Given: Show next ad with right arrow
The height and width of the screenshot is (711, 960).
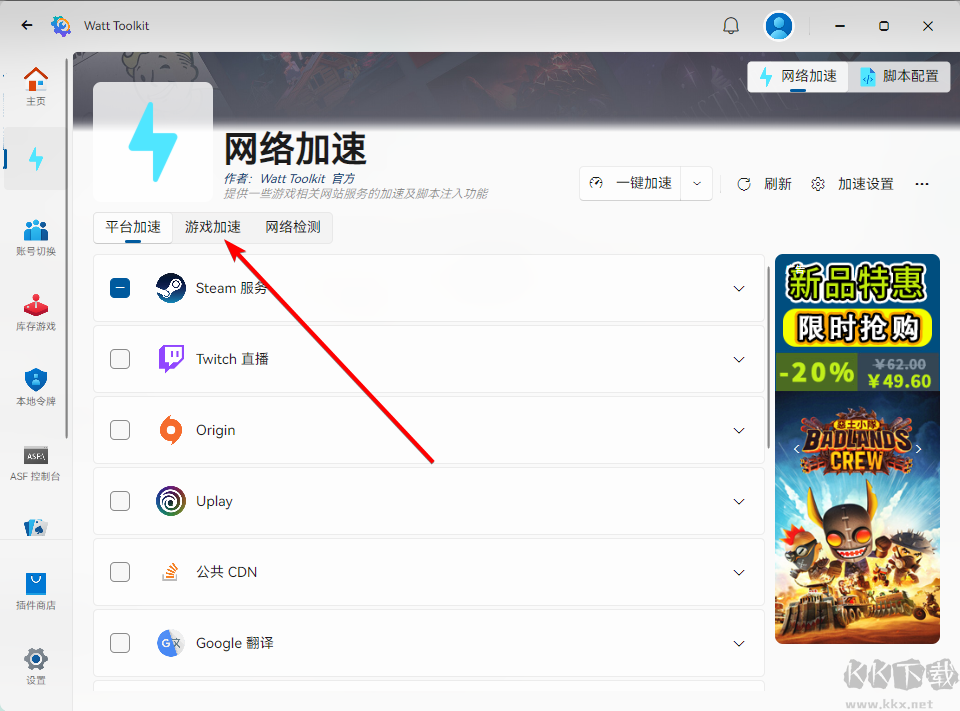Looking at the screenshot, I should pyautogui.click(x=918, y=449).
